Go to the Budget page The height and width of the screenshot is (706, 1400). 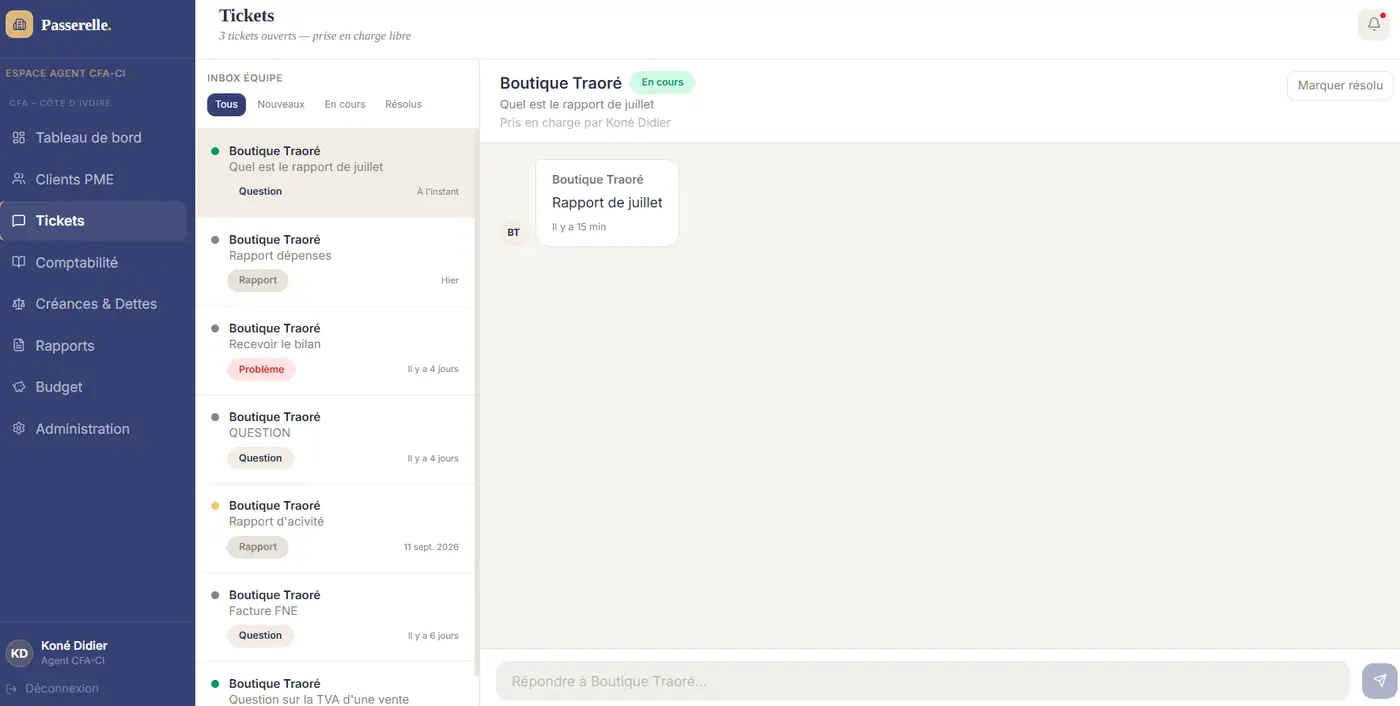(93, 387)
